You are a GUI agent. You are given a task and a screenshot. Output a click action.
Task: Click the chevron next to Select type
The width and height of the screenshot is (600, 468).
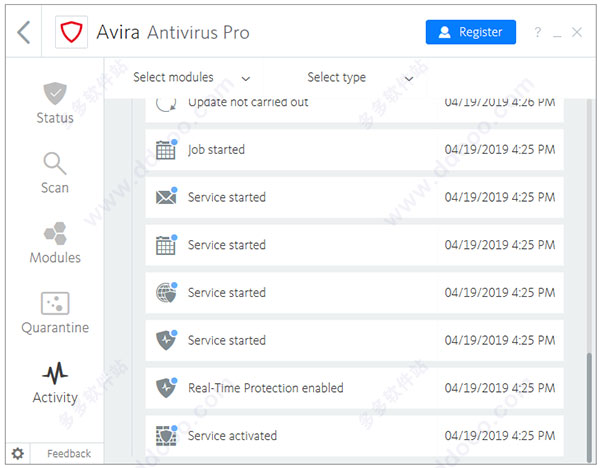(x=409, y=79)
